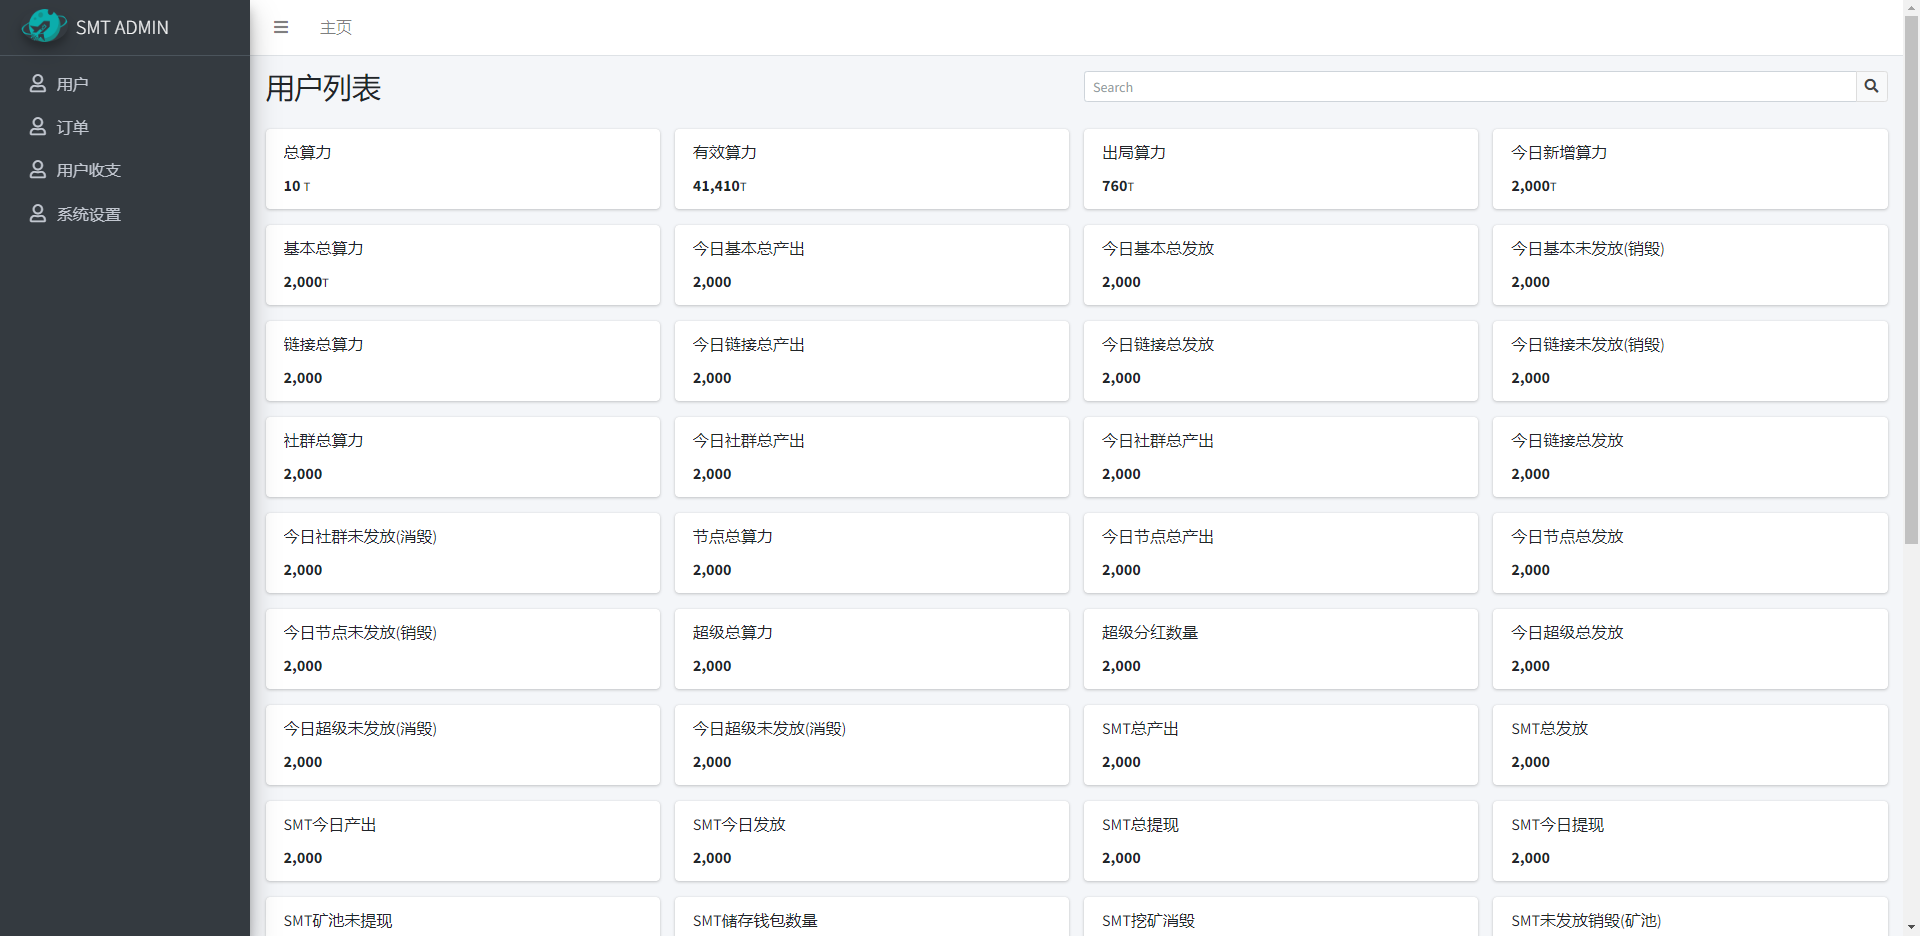
Task: Click the 今日新增算力 card
Action: (1689, 169)
